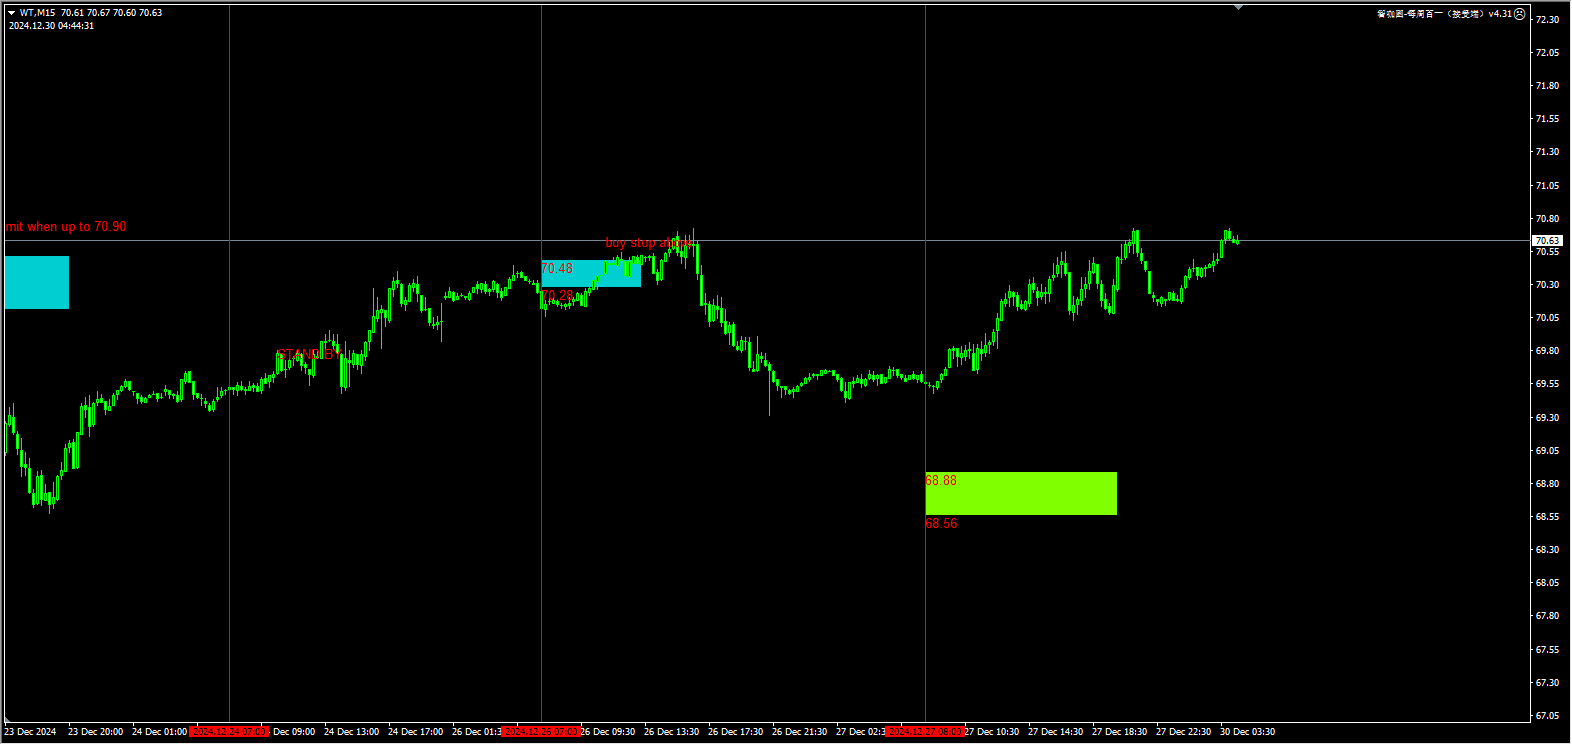Open the WT,M15 chart dropdown arrow

coord(11,13)
